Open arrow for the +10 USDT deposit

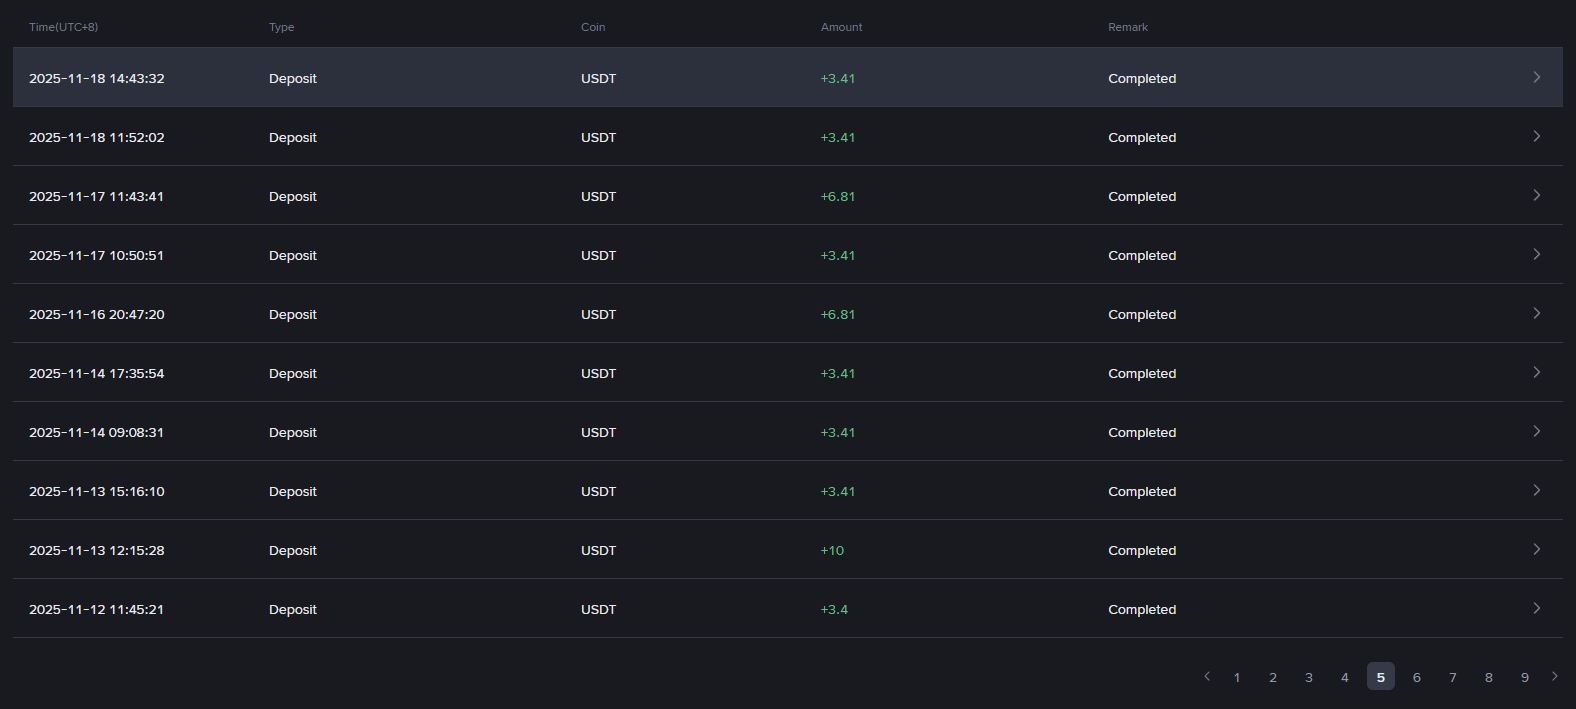tap(1537, 549)
